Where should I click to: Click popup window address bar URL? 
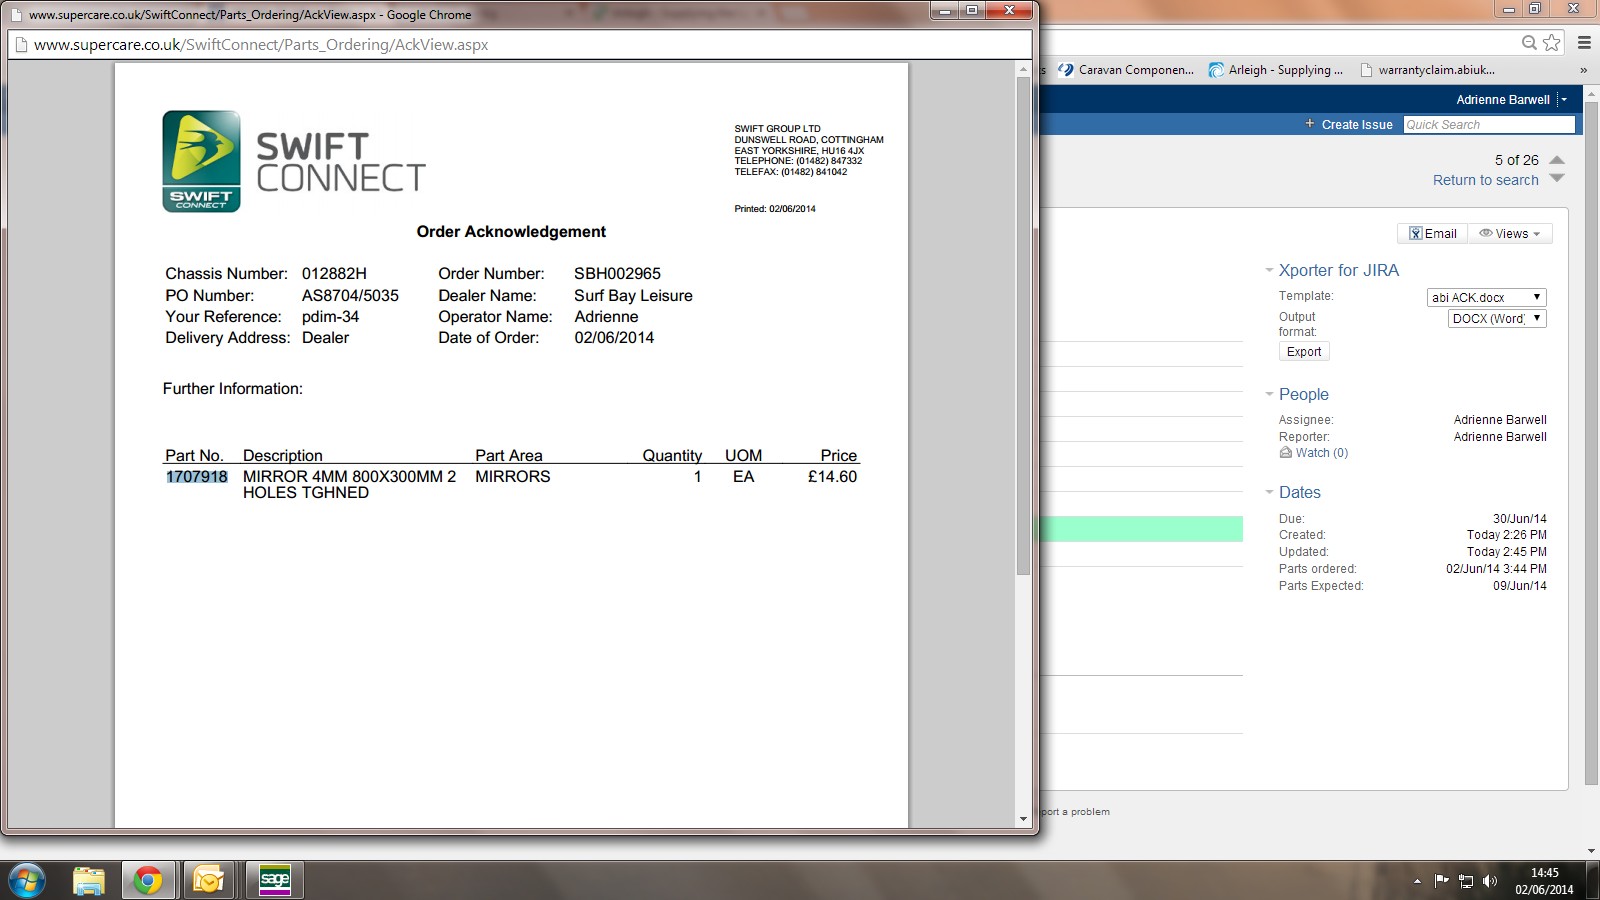(x=261, y=45)
